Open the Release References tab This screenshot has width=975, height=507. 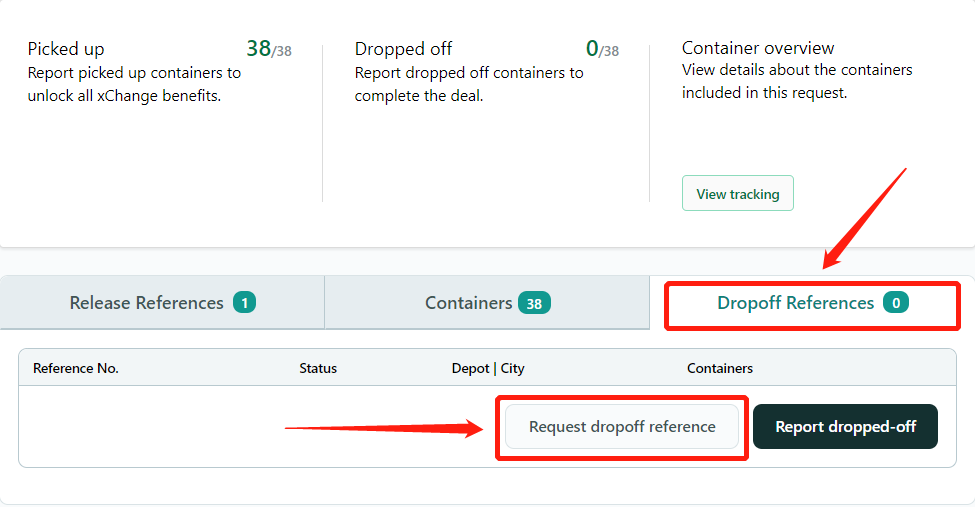[162, 303]
